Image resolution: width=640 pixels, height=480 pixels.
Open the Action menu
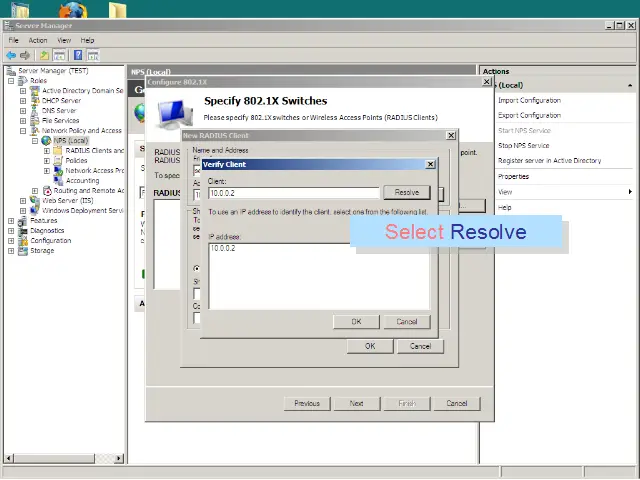point(38,40)
